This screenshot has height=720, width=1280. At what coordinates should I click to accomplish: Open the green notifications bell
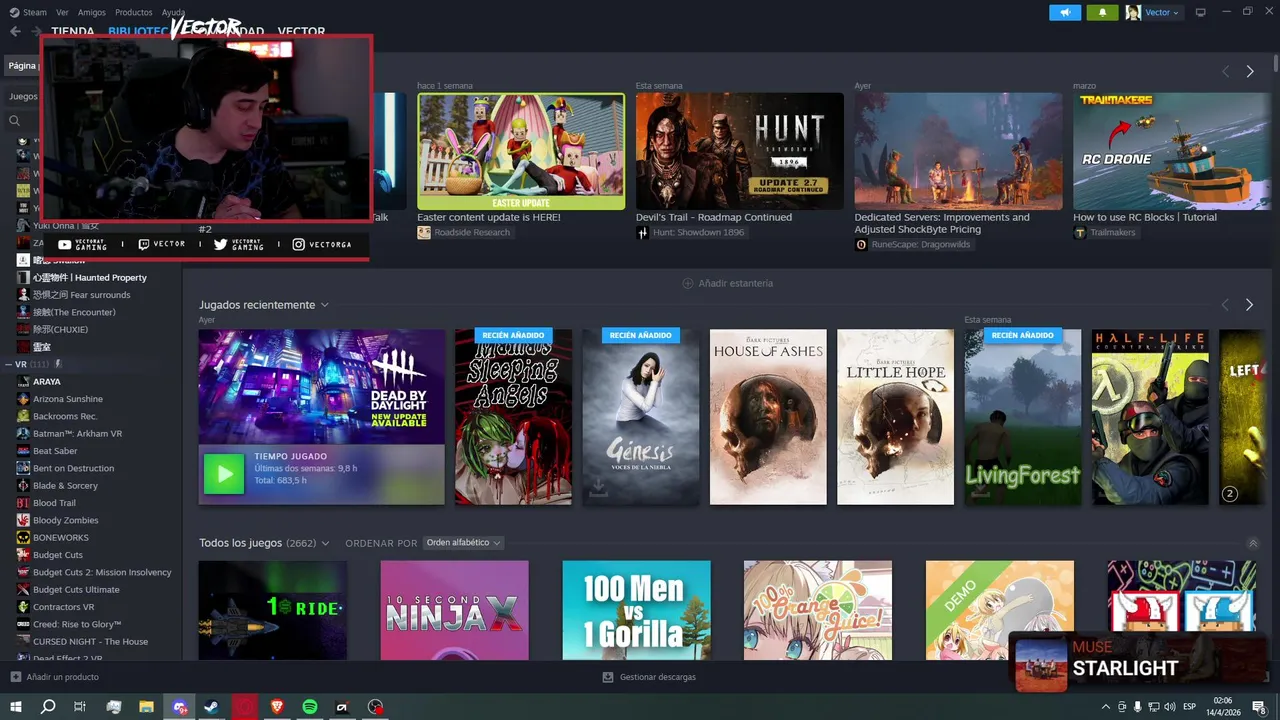[x=1103, y=12]
